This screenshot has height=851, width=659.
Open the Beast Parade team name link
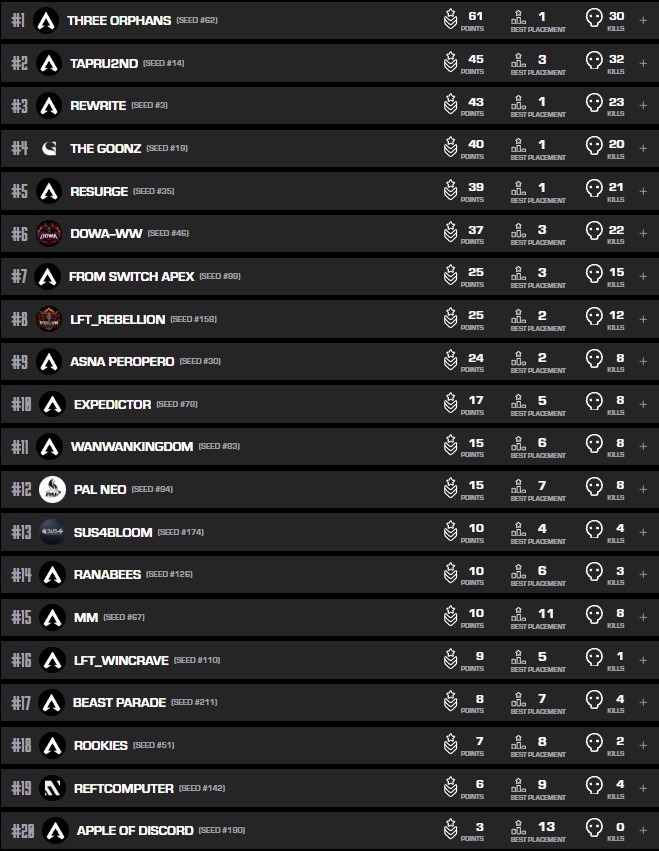(x=119, y=702)
